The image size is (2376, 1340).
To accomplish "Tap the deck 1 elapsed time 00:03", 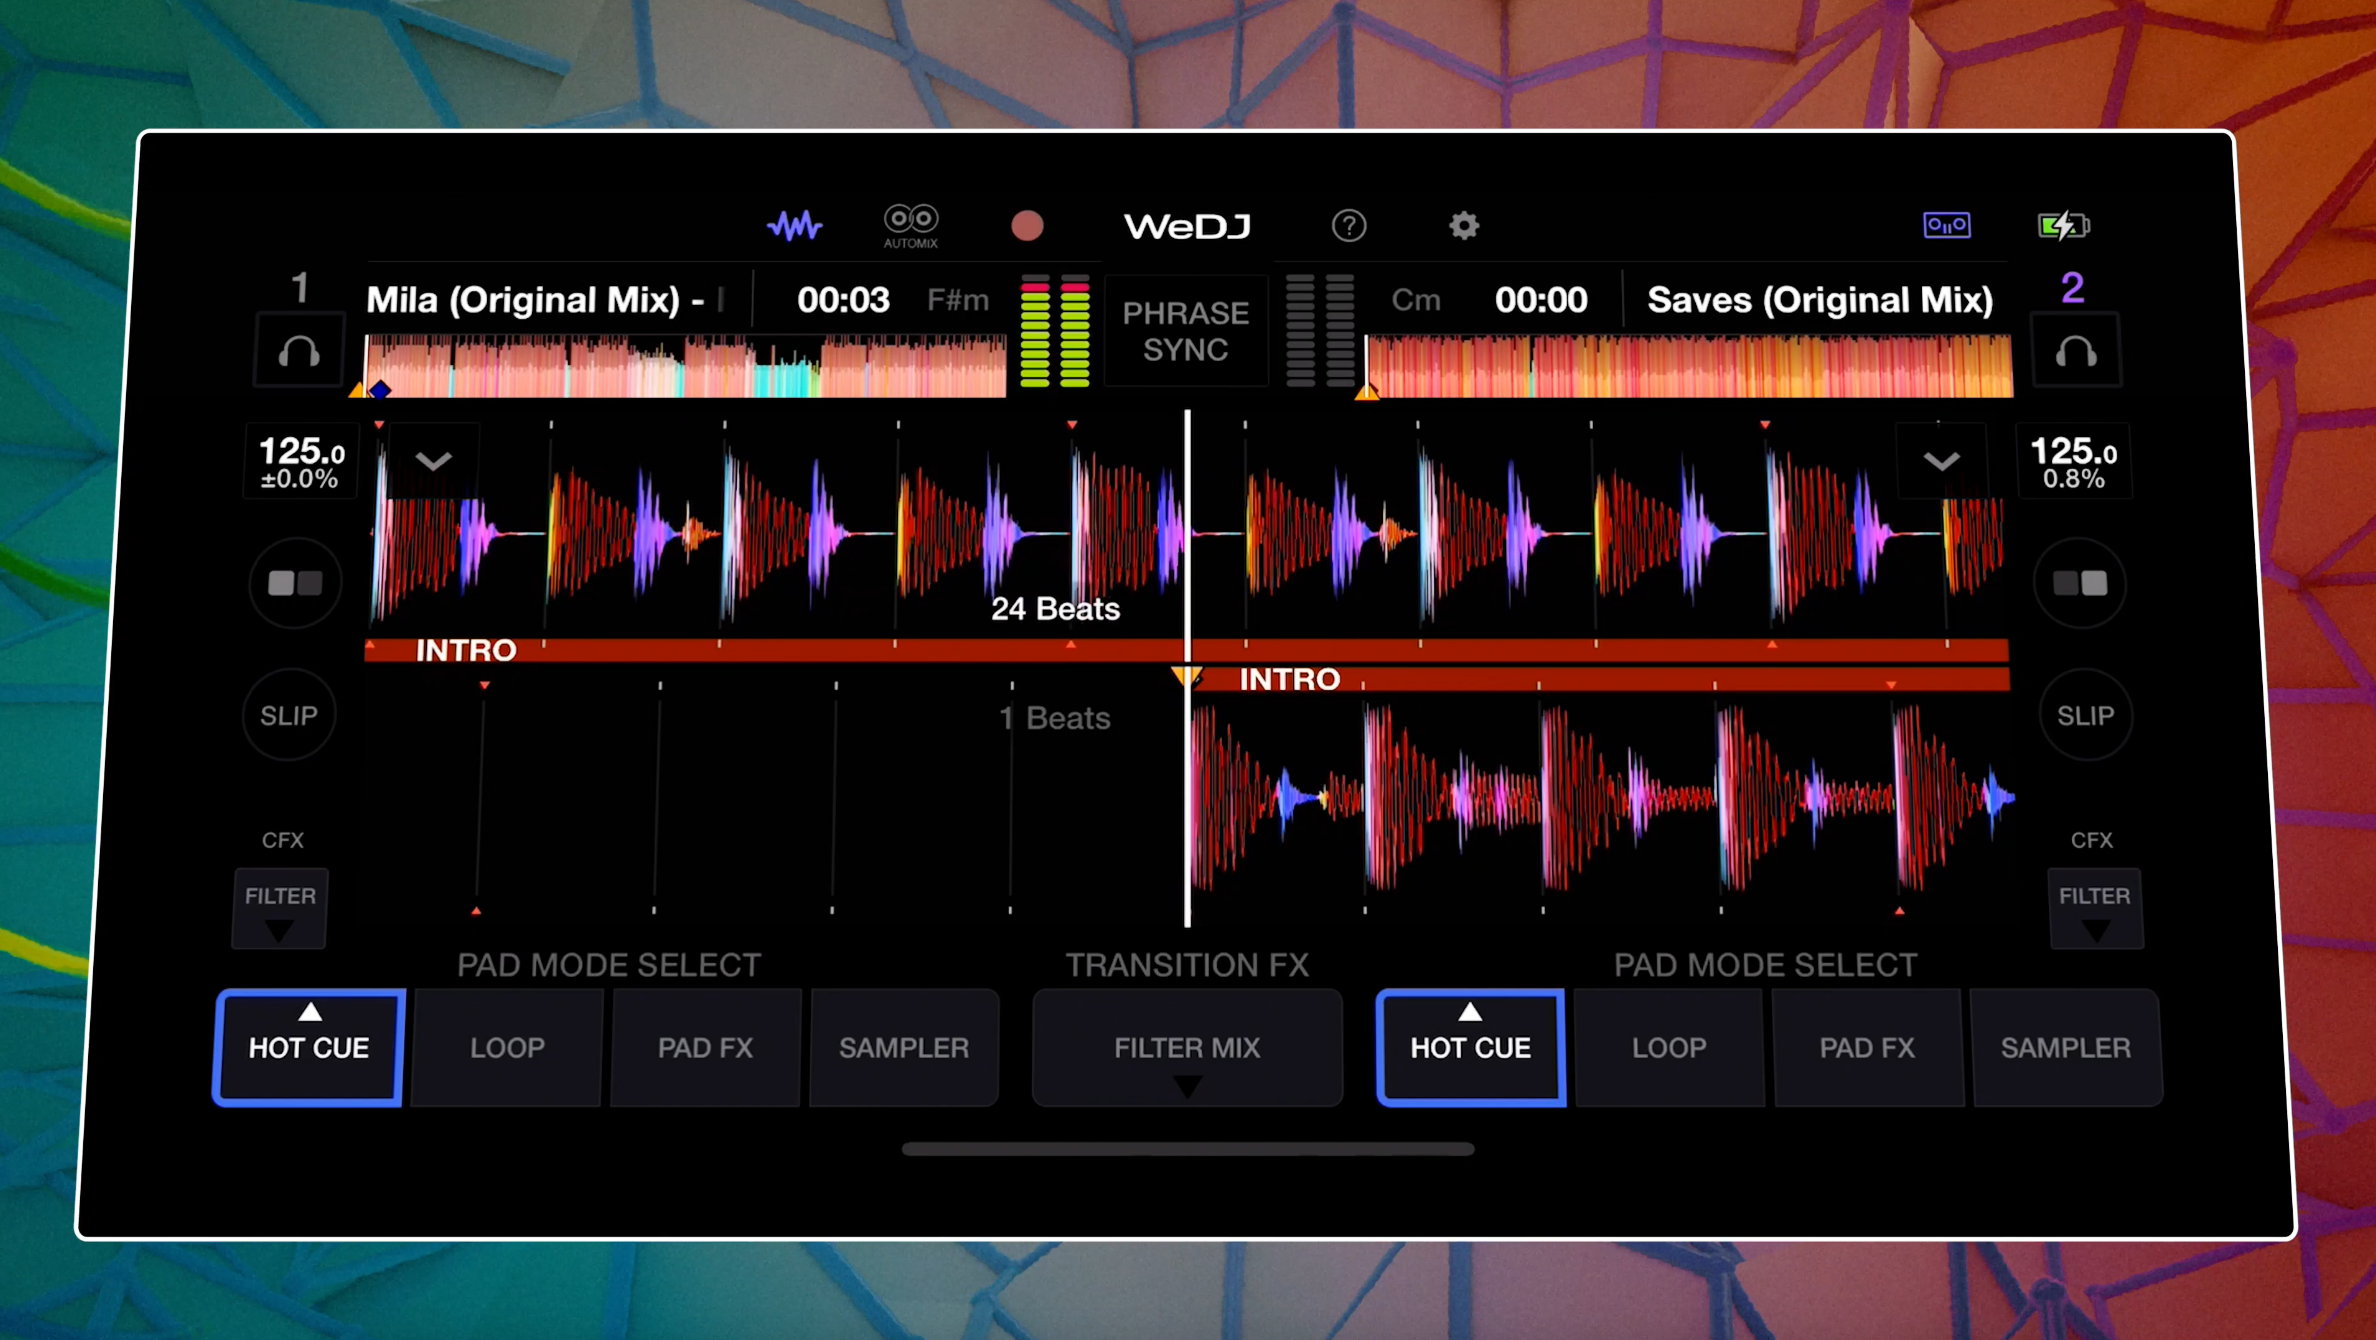I will [843, 300].
